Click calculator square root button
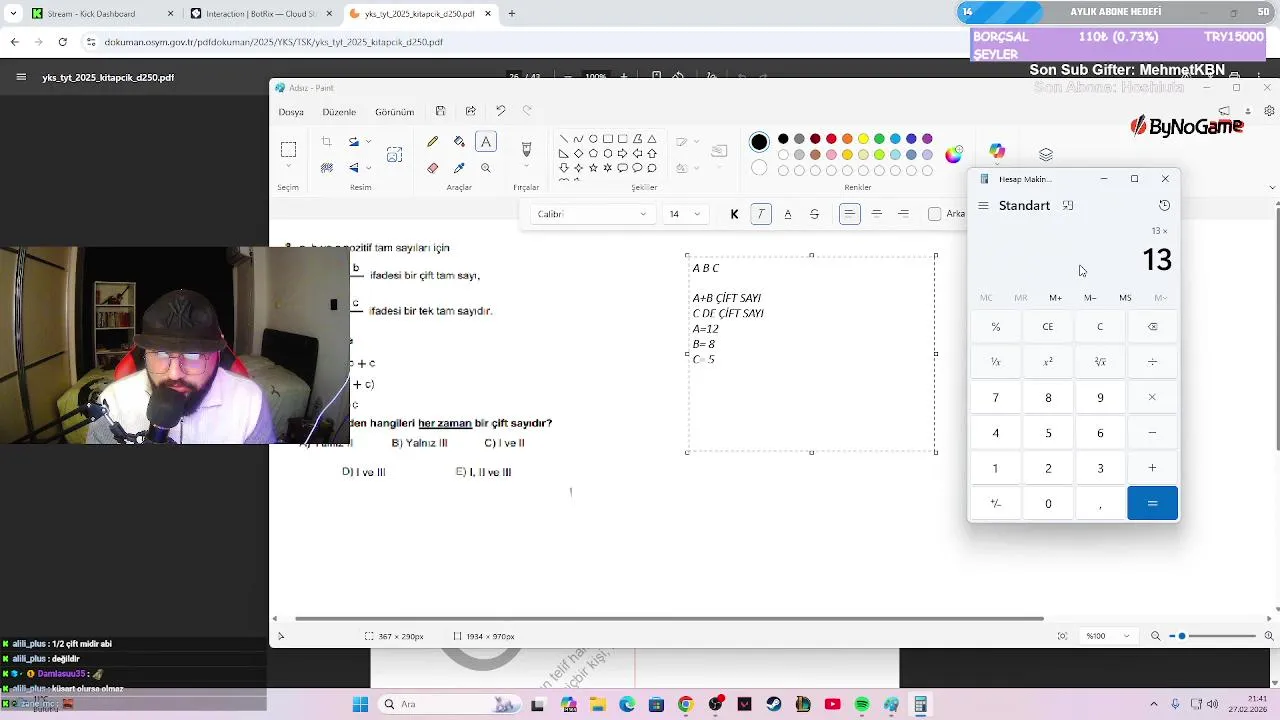The height and width of the screenshot is (720, 1280). click(x=1100, y=362)
